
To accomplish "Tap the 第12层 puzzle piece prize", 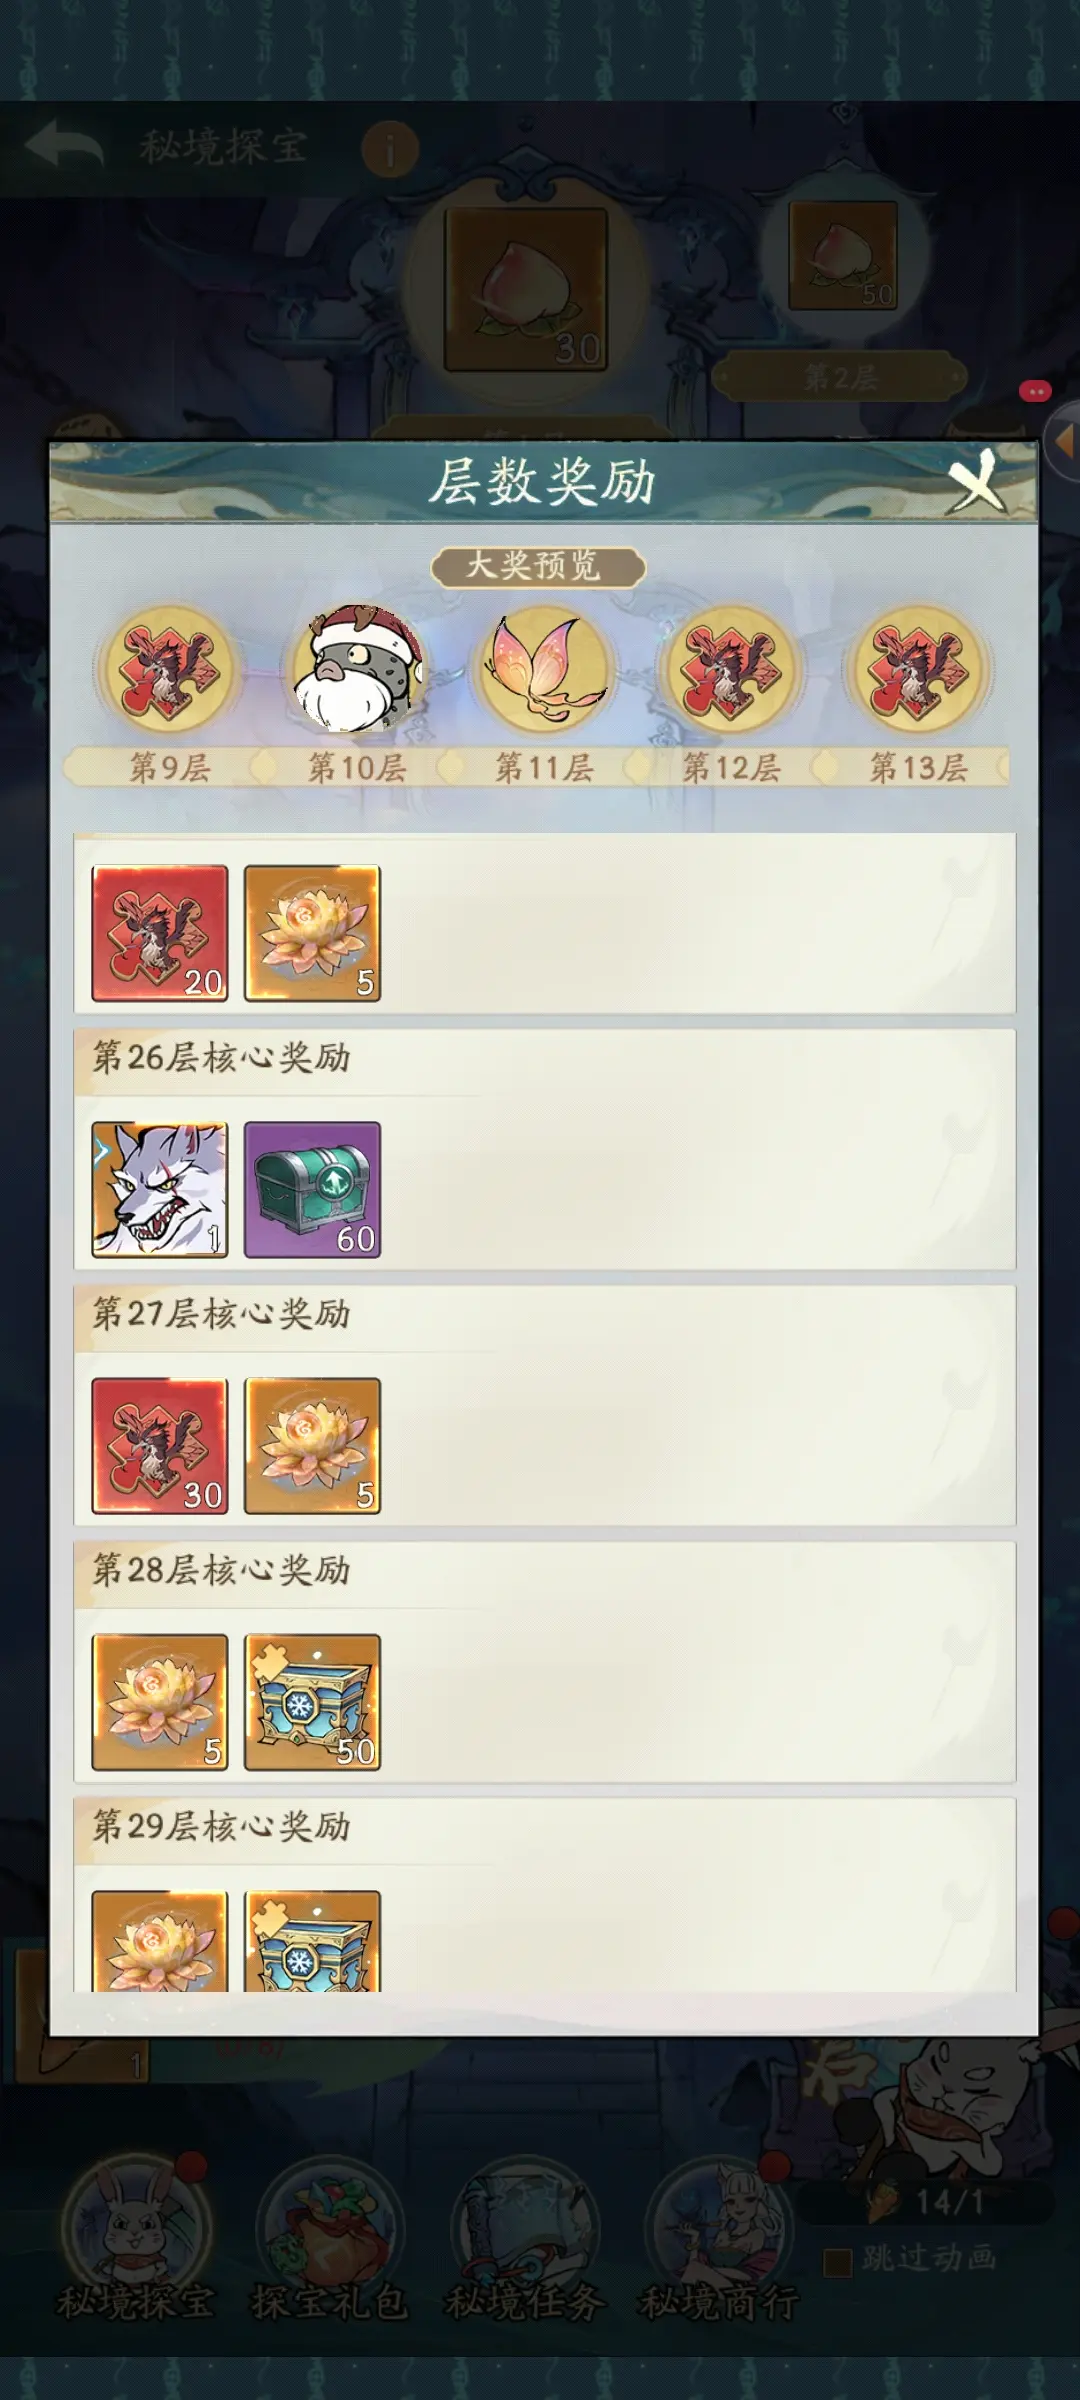I will pos(732,668).
